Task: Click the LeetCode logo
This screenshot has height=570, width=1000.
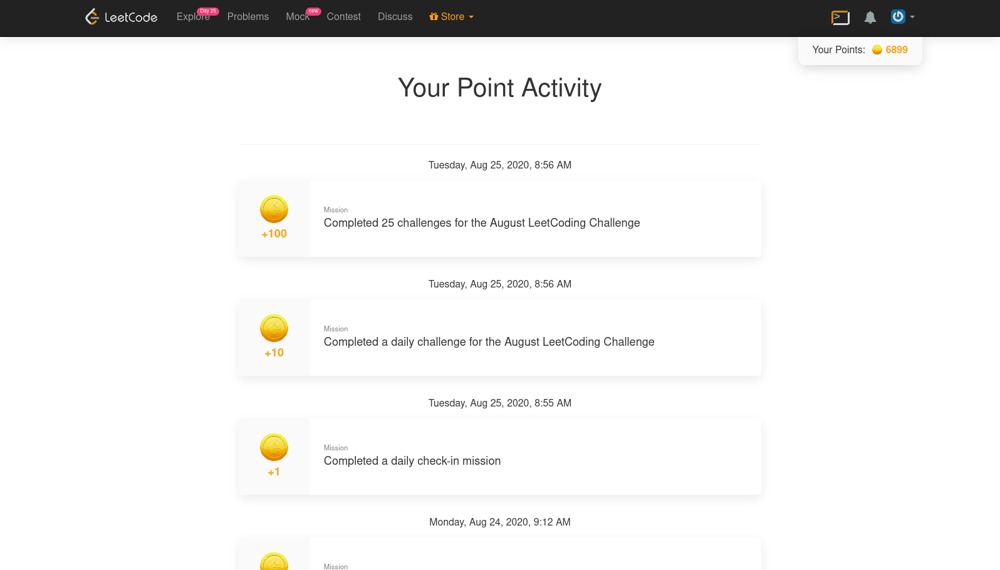Action: coord(121,17)
